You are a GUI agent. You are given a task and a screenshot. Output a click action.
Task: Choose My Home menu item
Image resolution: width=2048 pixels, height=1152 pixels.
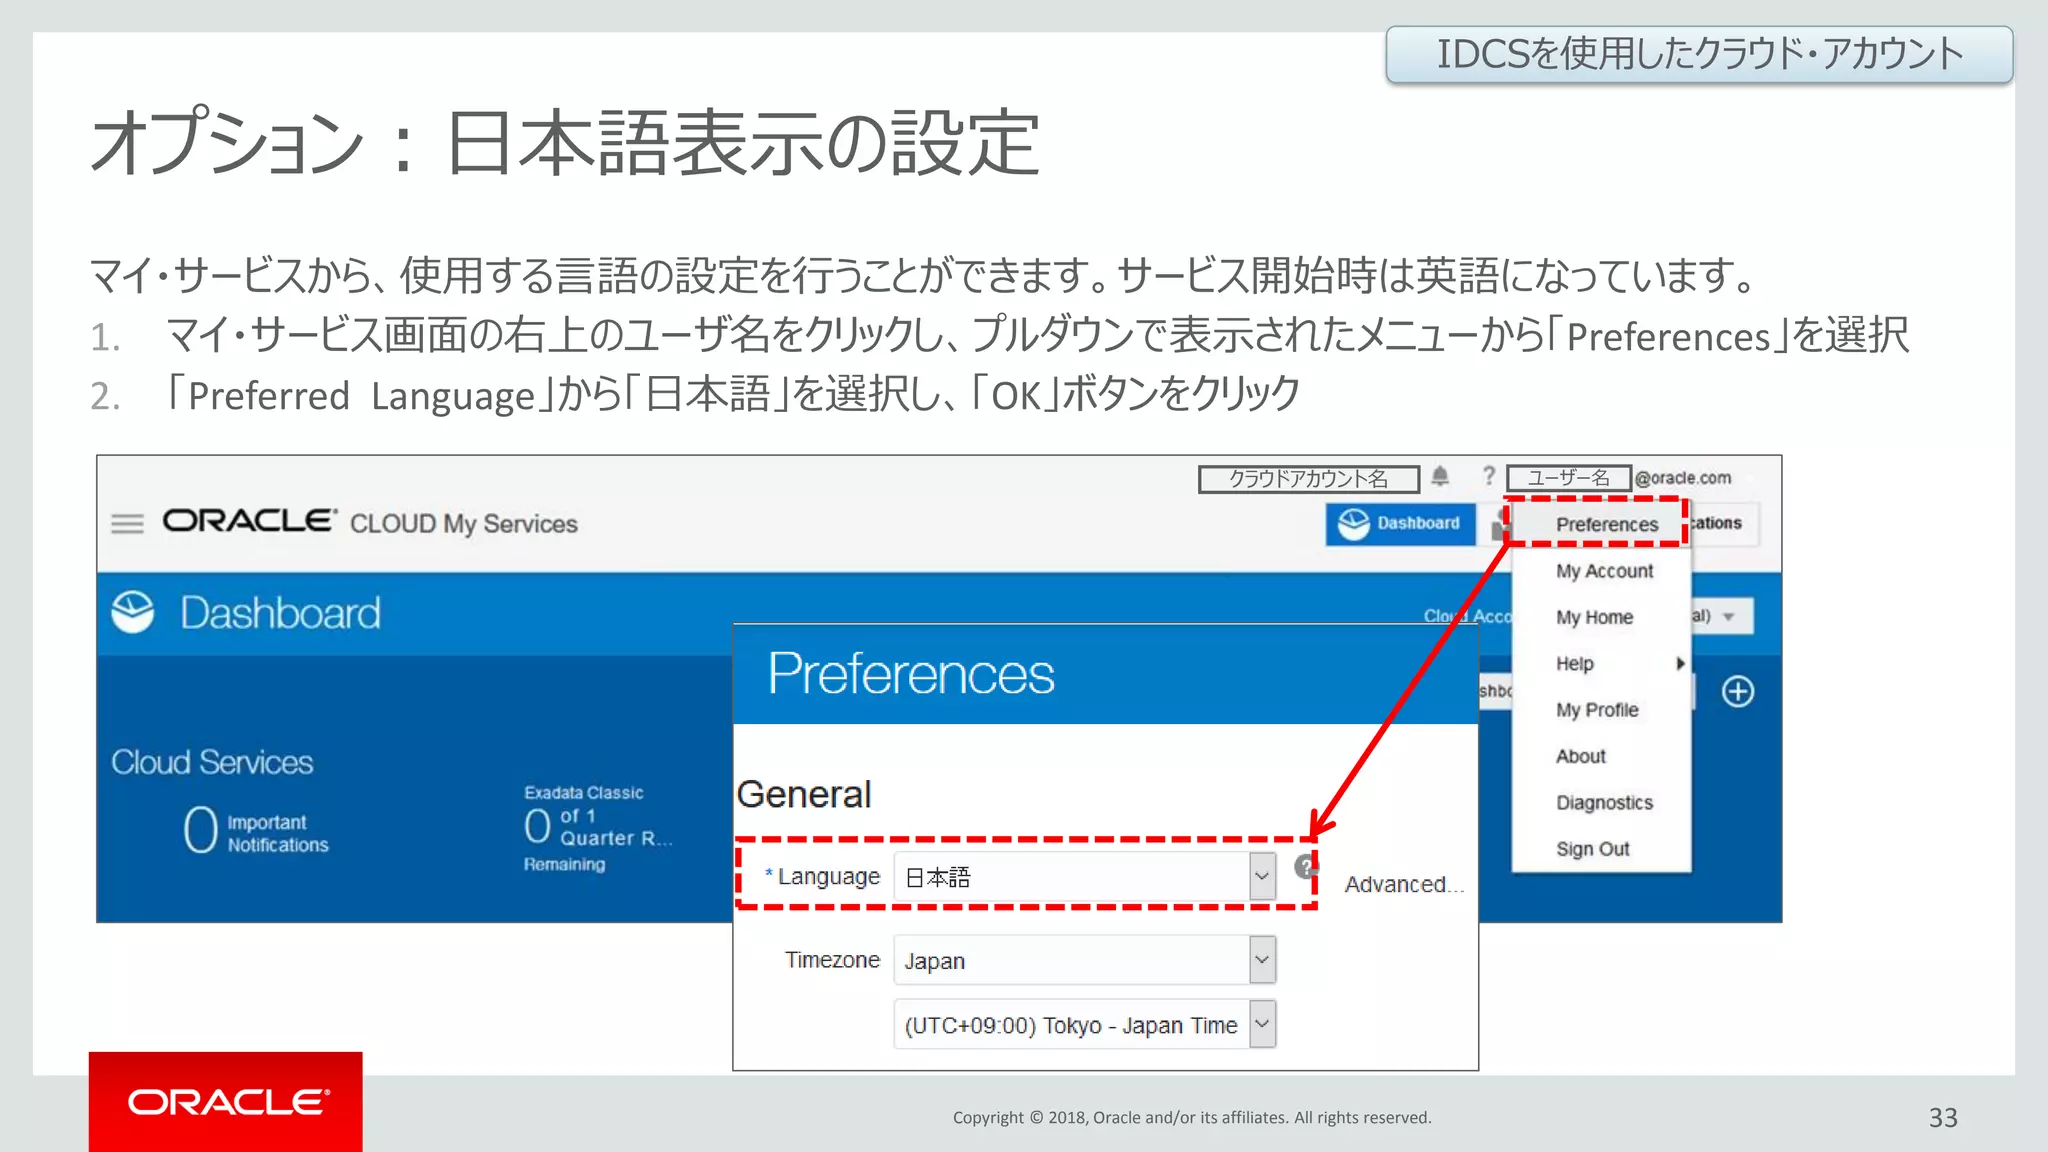[x=1594, y=617]
